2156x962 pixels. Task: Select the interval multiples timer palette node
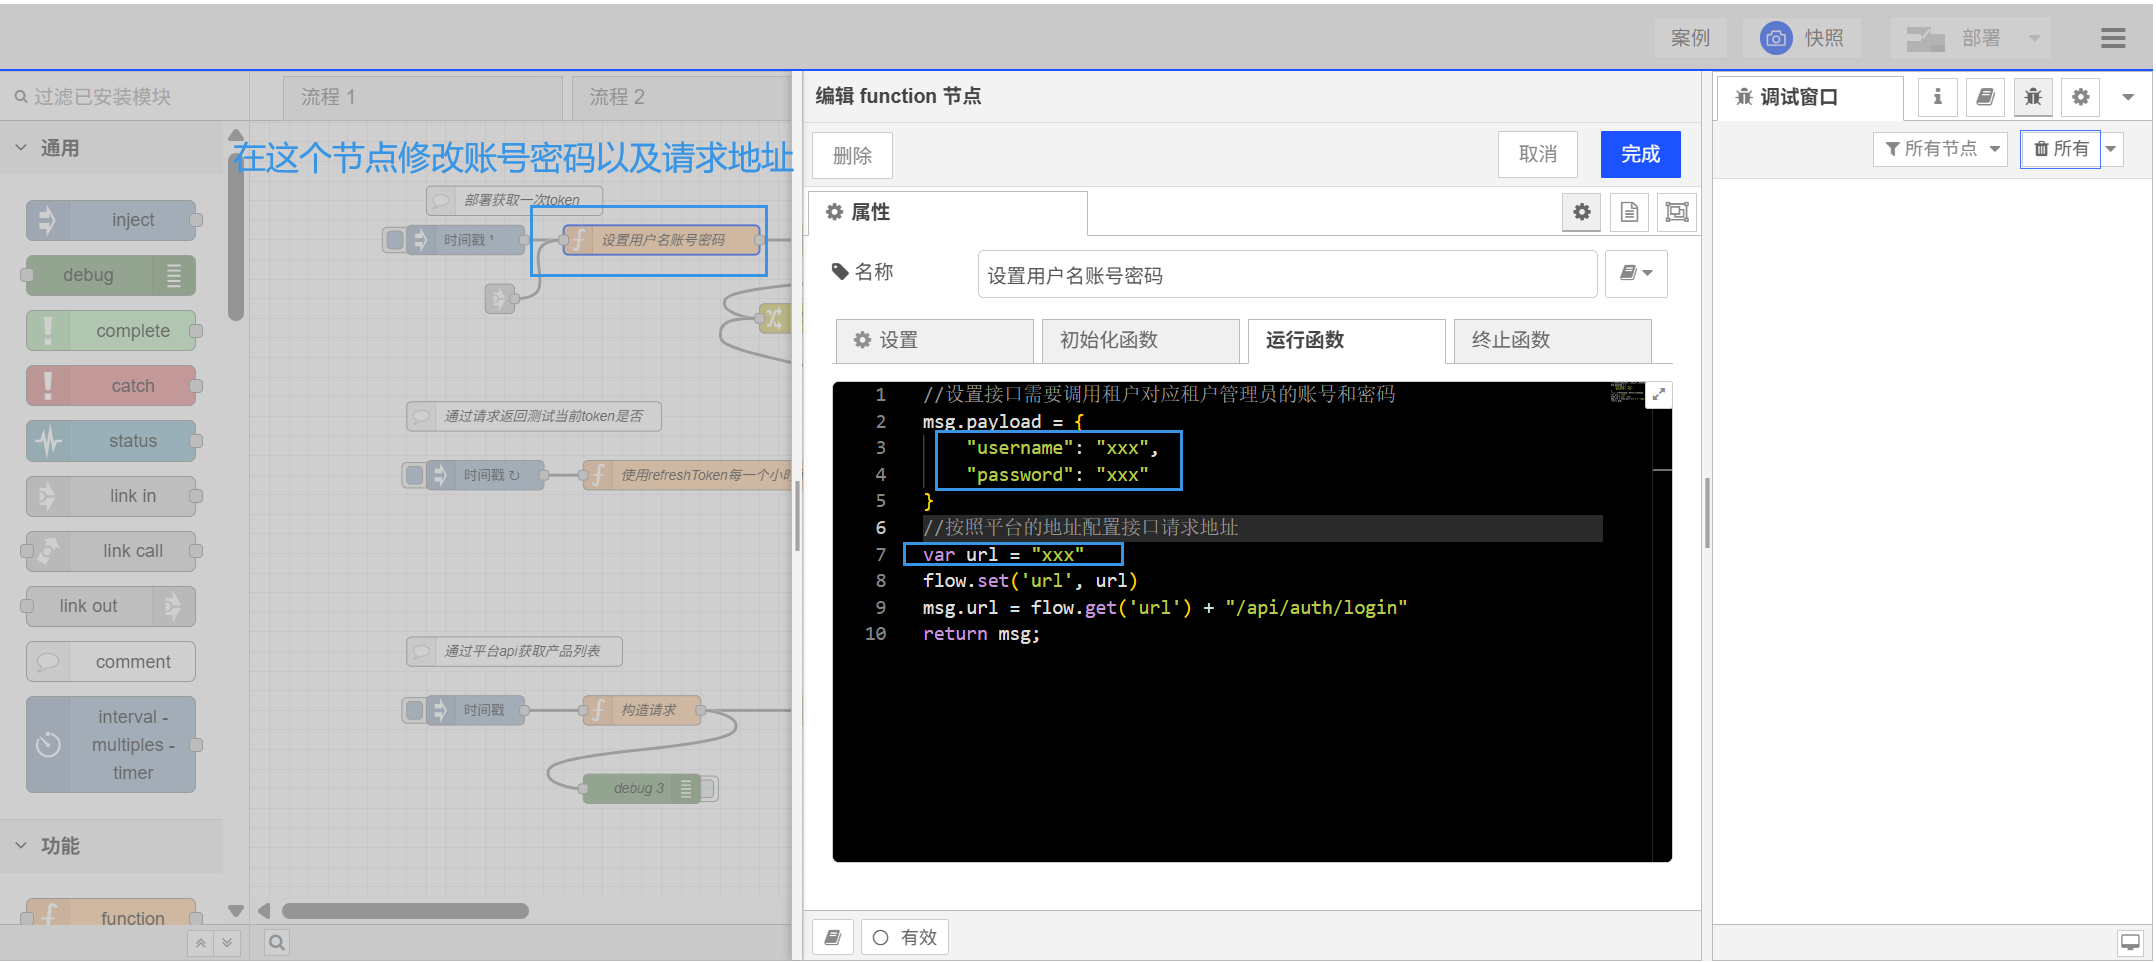click(x=112, y=744)
